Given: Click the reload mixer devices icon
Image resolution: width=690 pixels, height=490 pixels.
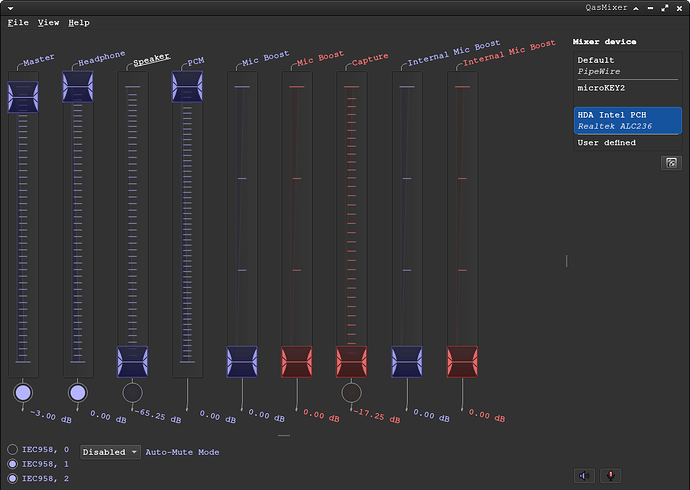Looking at the screenshot, I should (671, 163).
